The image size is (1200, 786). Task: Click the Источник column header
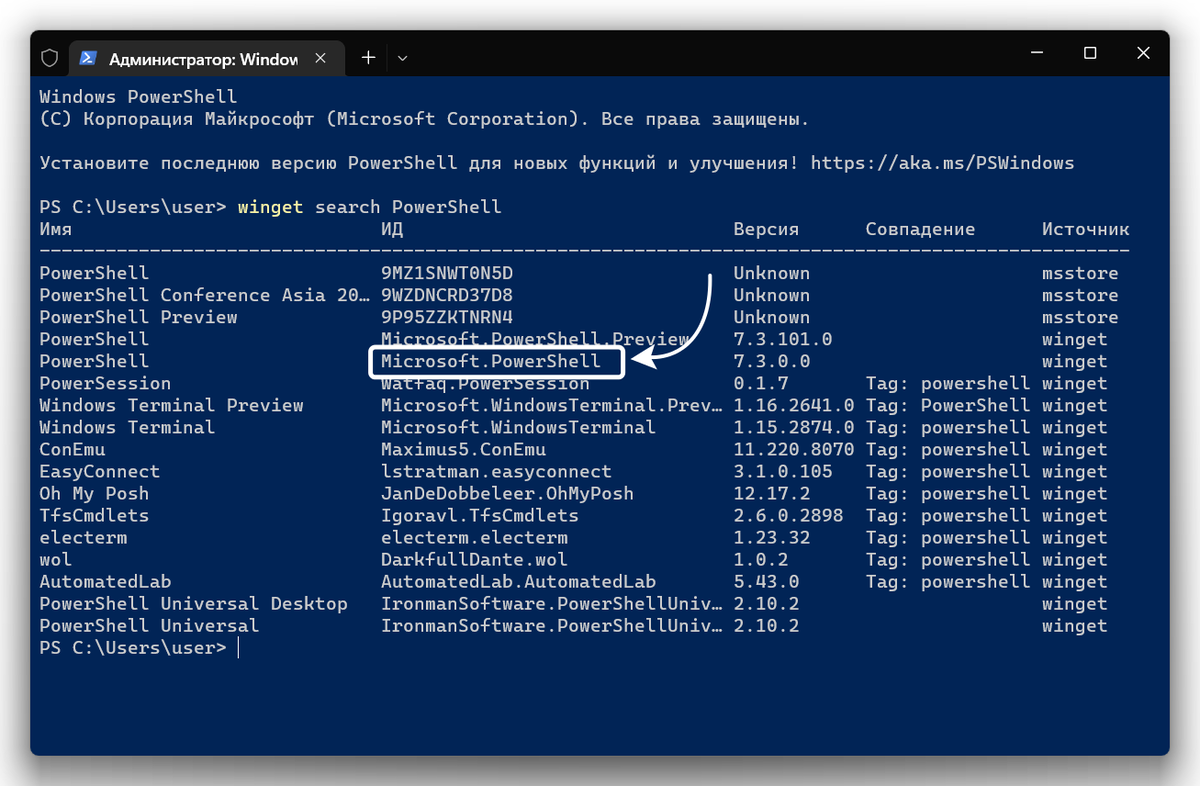click(x=1085, y=229)
